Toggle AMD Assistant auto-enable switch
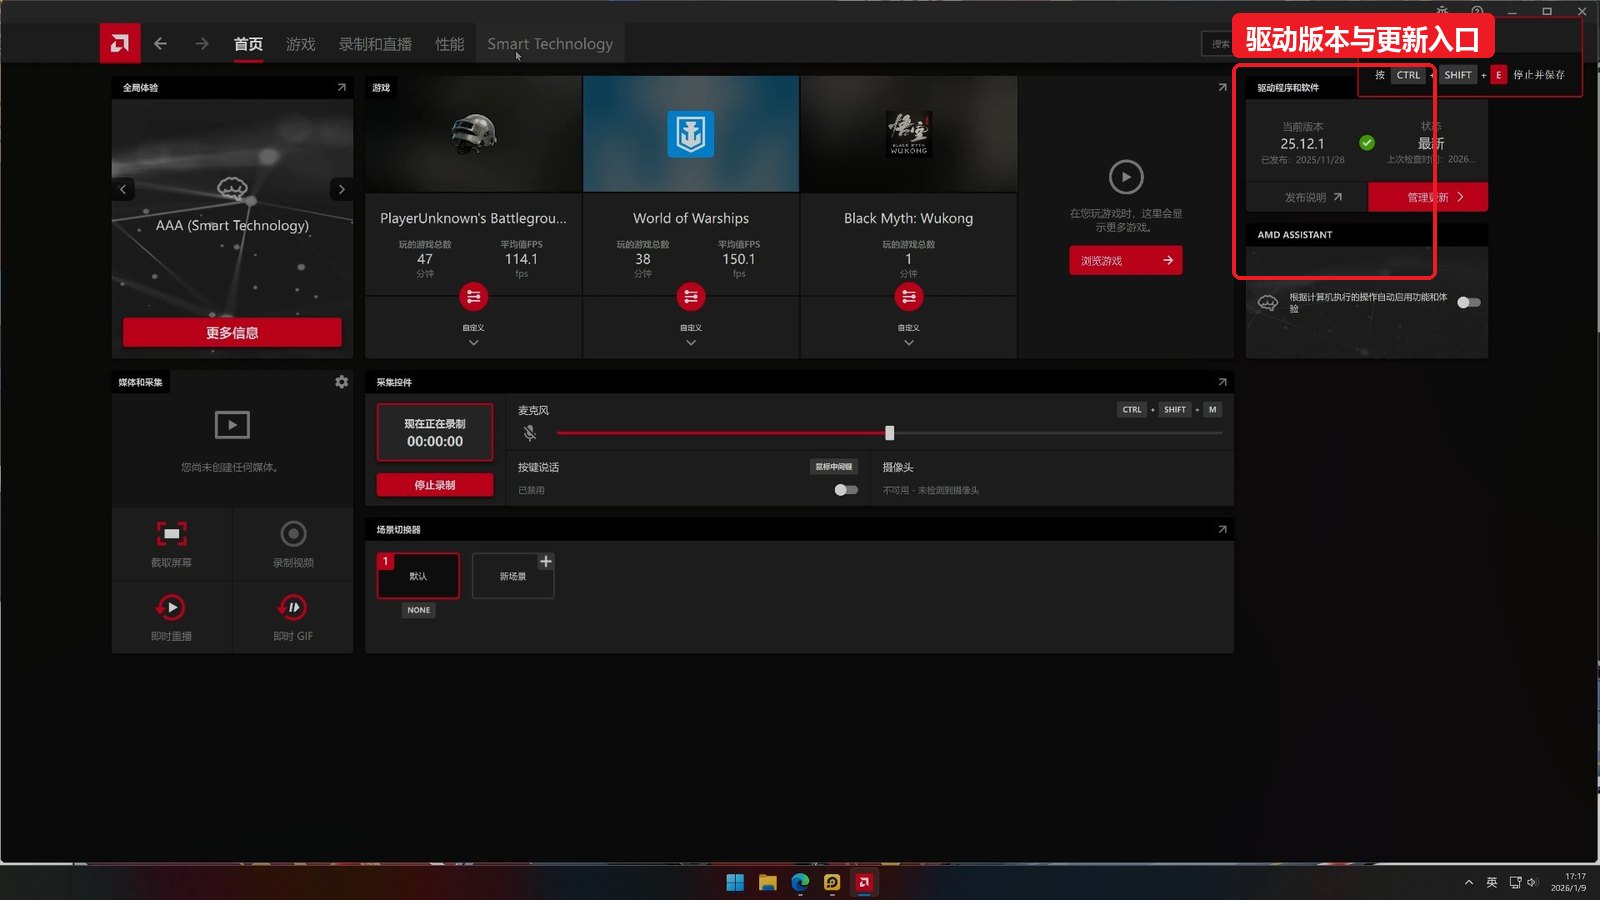Viewport: 1600px width, 900px height. [1468, 302]
